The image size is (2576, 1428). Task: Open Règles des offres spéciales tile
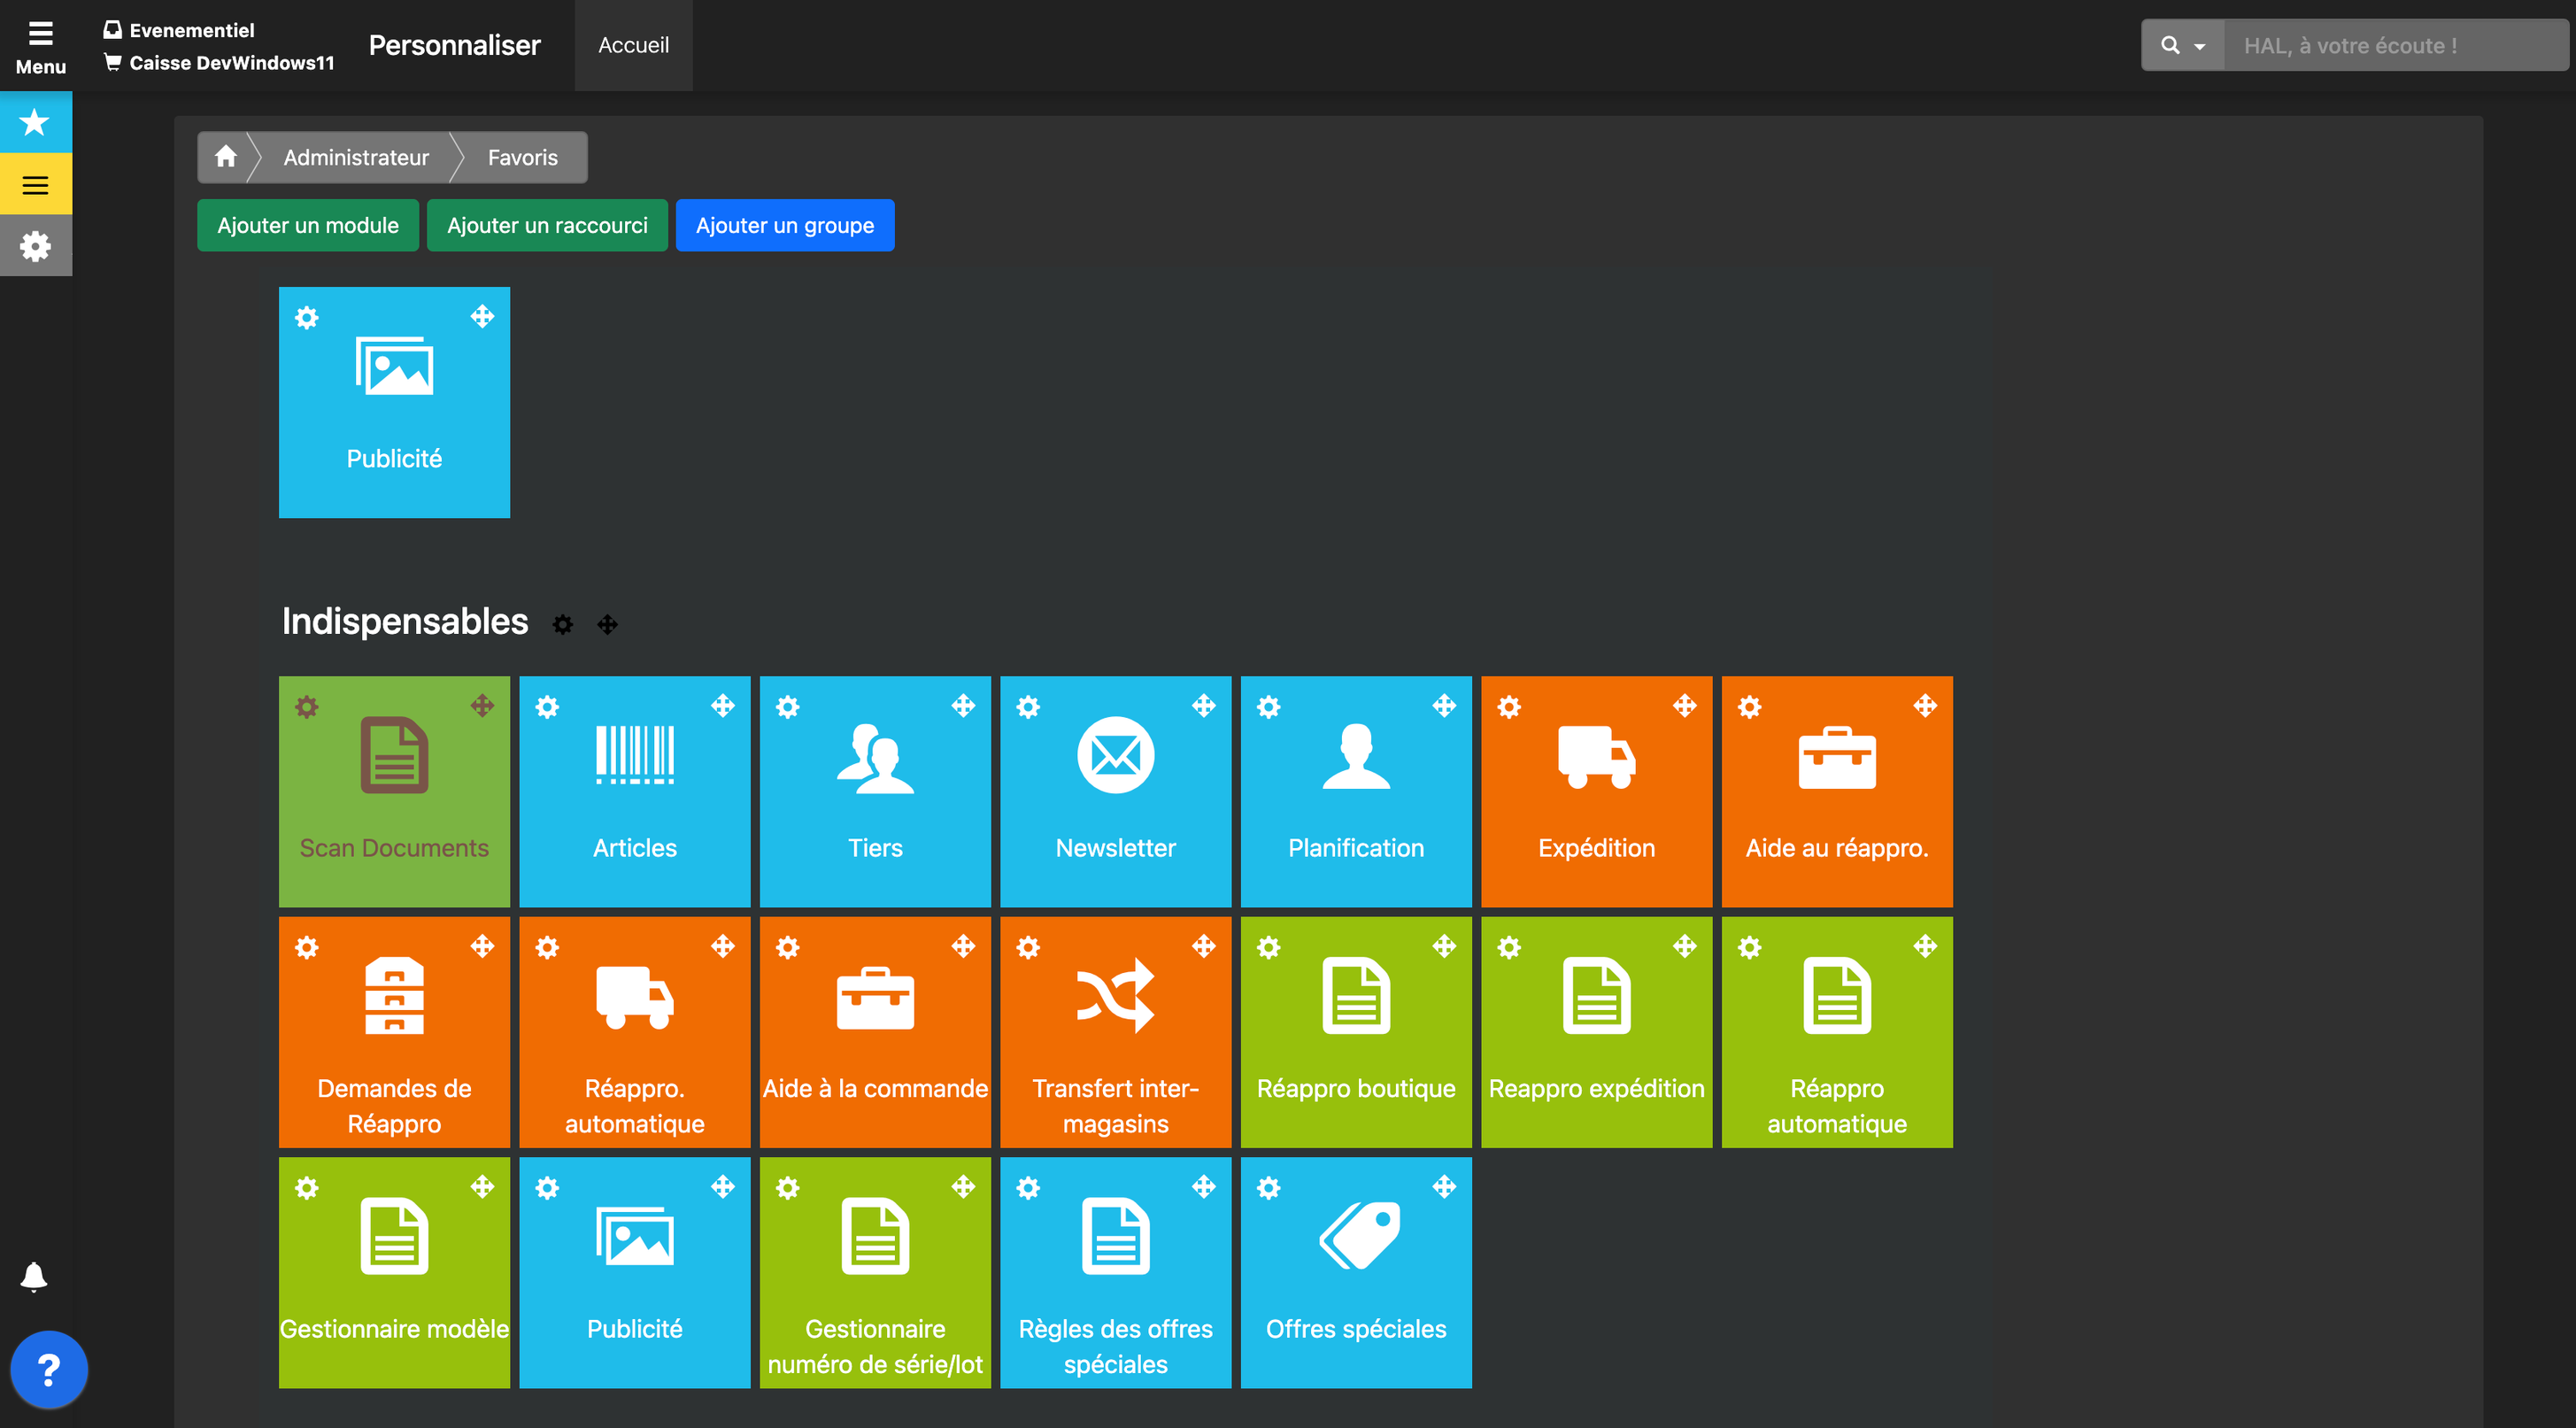[1116, 1273]
